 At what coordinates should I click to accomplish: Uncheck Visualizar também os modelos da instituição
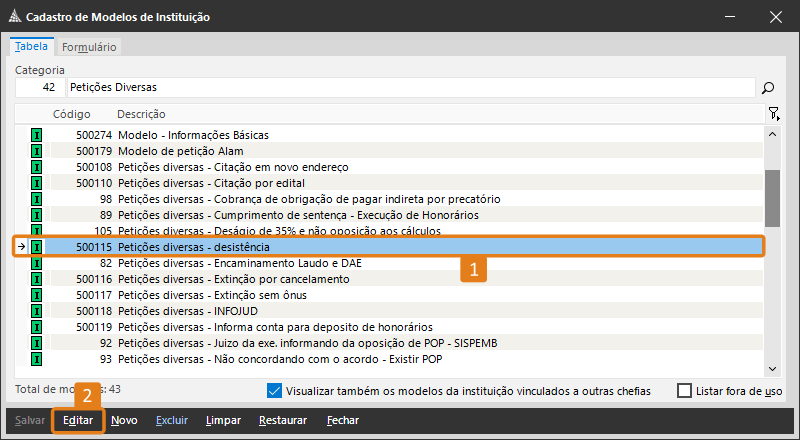(275, 391)
